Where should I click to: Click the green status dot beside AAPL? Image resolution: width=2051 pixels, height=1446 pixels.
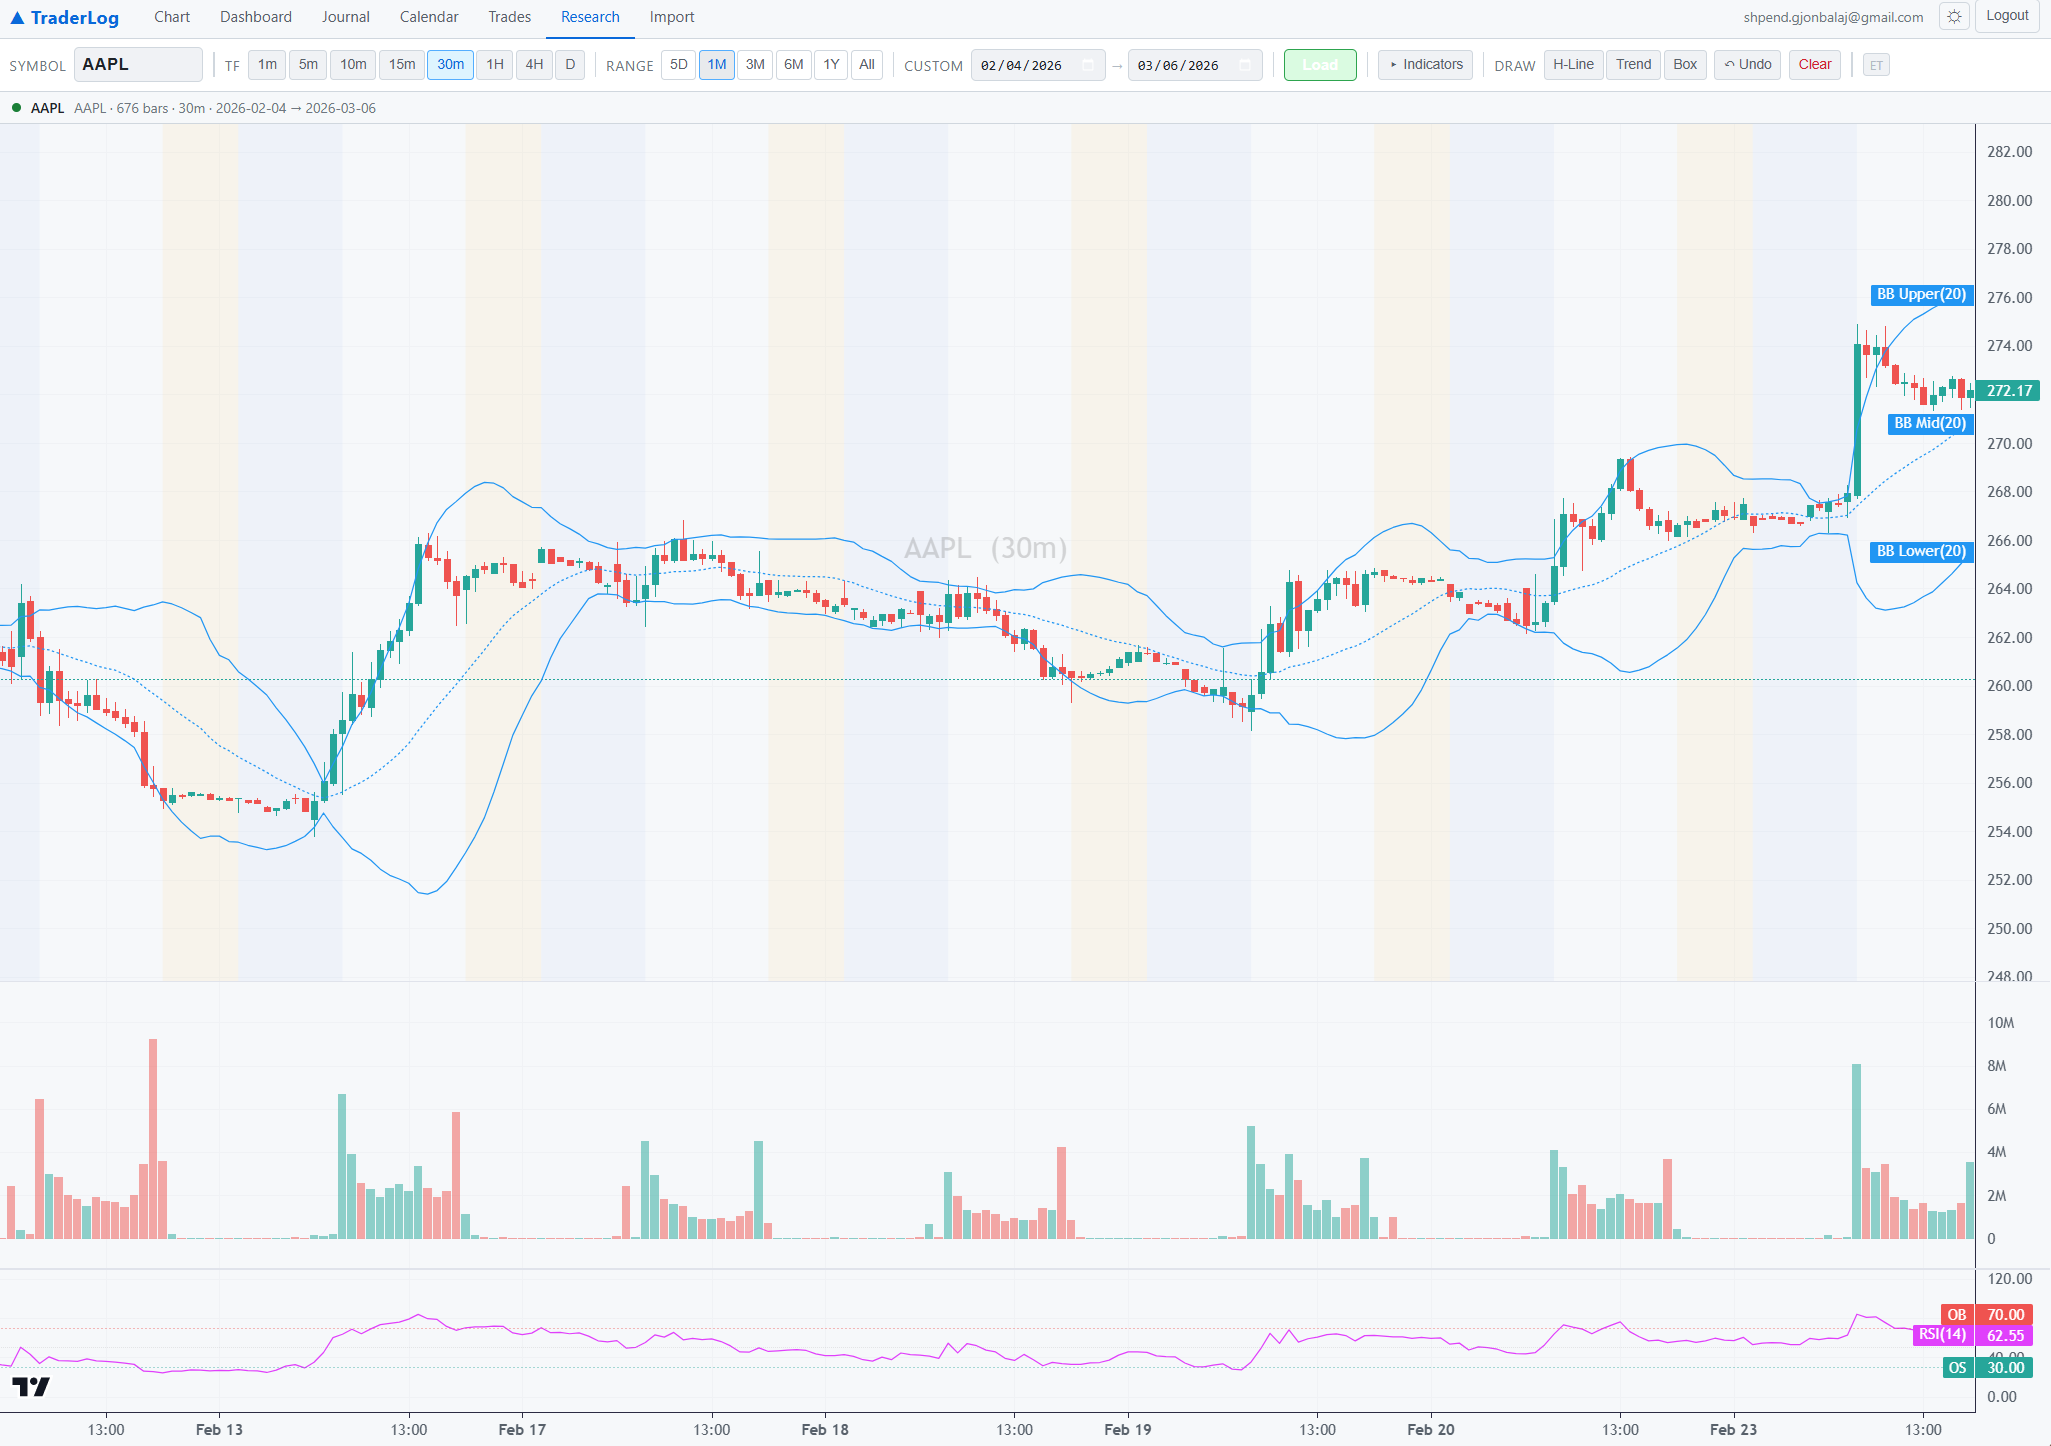pyautogui.click(x=15, y=106)
